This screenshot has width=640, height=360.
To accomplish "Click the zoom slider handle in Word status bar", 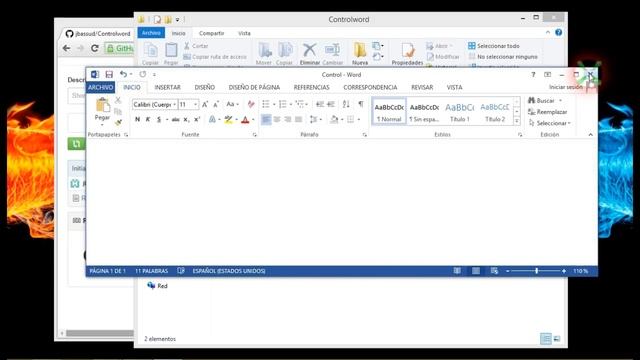I will pos(536,271).
